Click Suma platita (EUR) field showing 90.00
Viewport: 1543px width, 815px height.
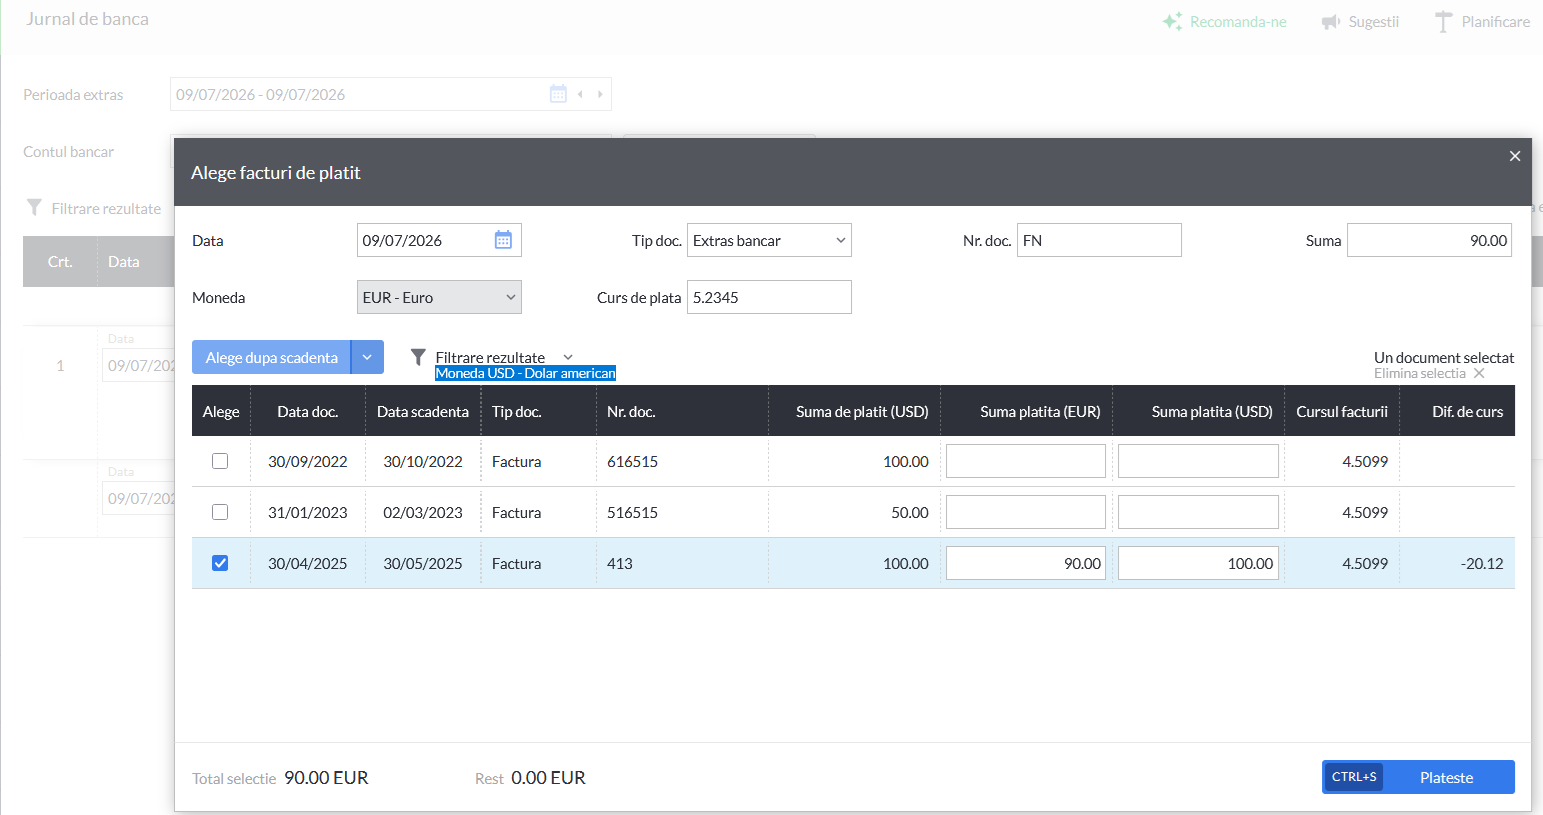tap(1026, 563)
